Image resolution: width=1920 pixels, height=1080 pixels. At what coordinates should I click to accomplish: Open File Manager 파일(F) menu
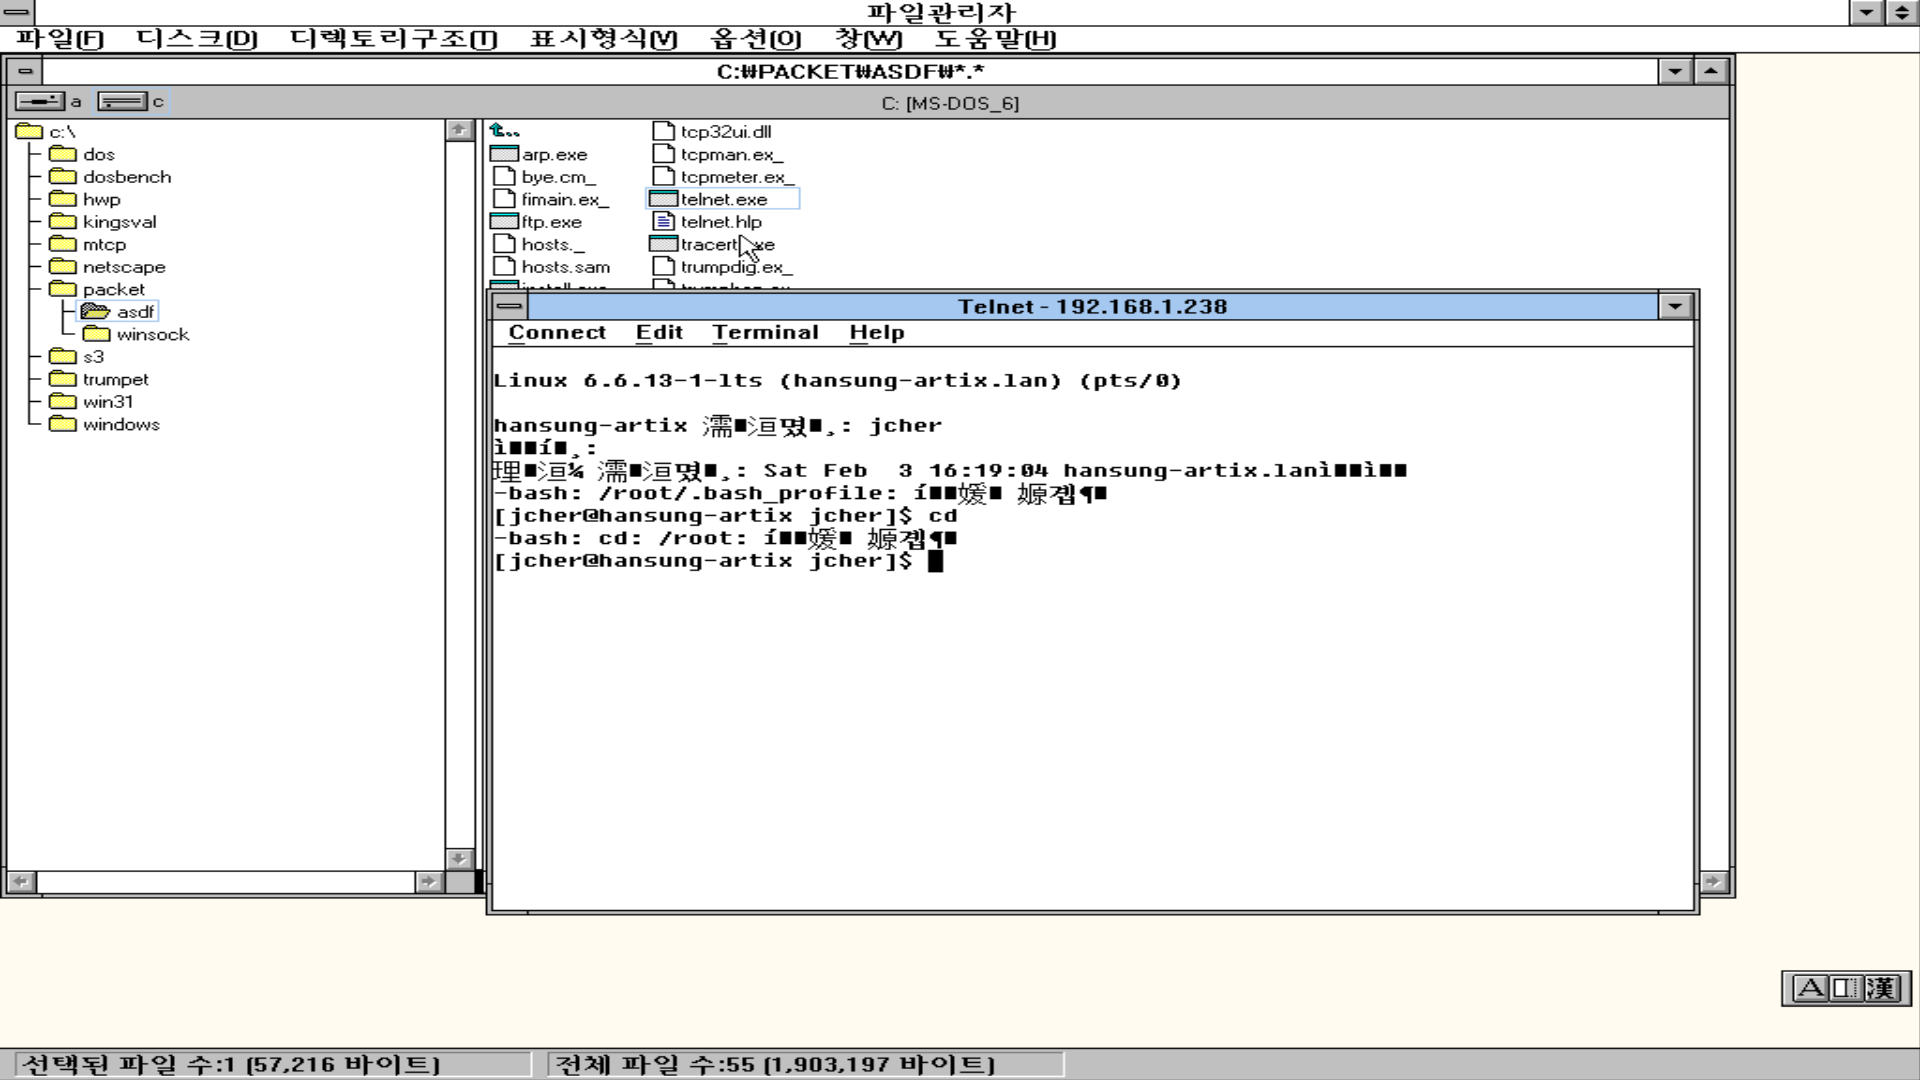pos(60,39)
